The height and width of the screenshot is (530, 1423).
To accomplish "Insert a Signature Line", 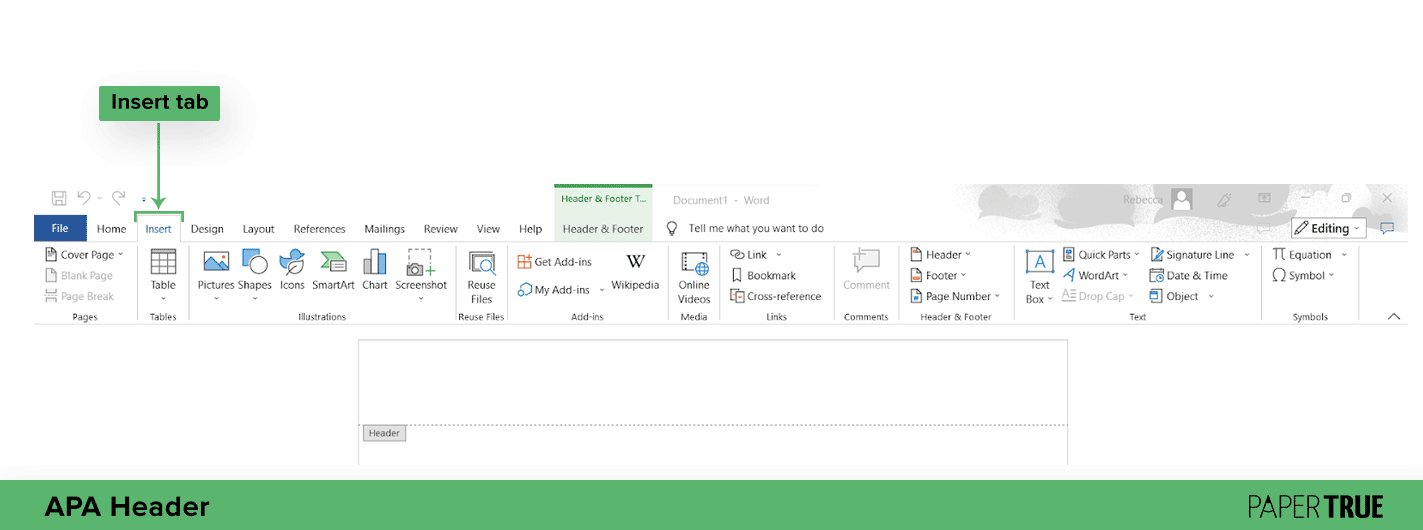I will [1192, 255].
